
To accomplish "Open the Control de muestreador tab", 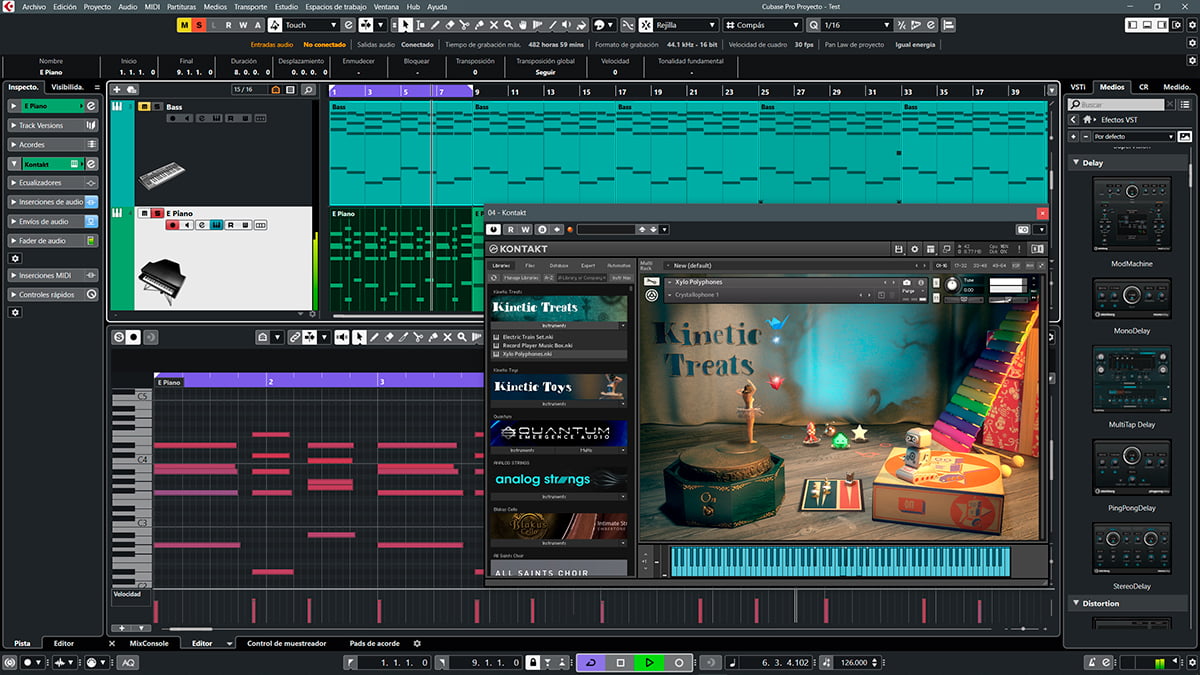I will tap(286, 643).
